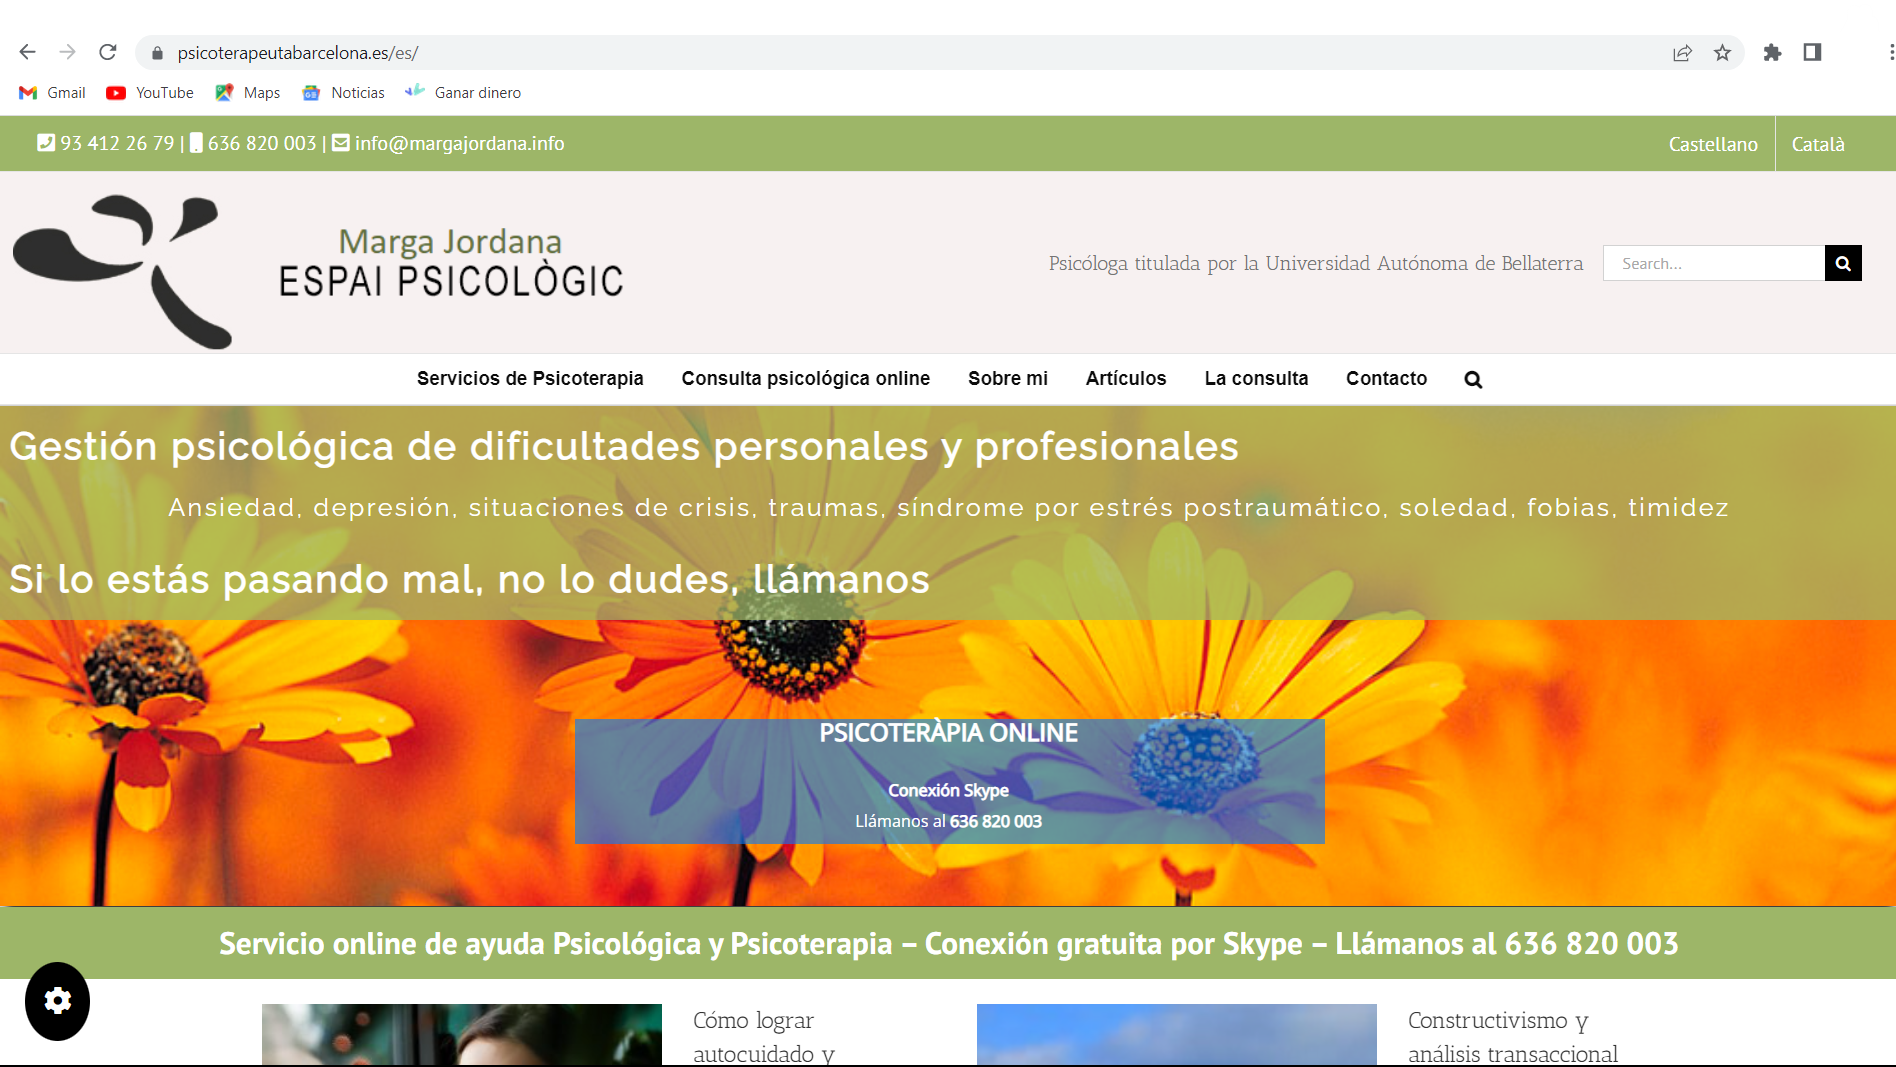This screenshot has width=1896, height=1067.
Task: Click the Conexión Skype text
Action: tap(948, 790)
